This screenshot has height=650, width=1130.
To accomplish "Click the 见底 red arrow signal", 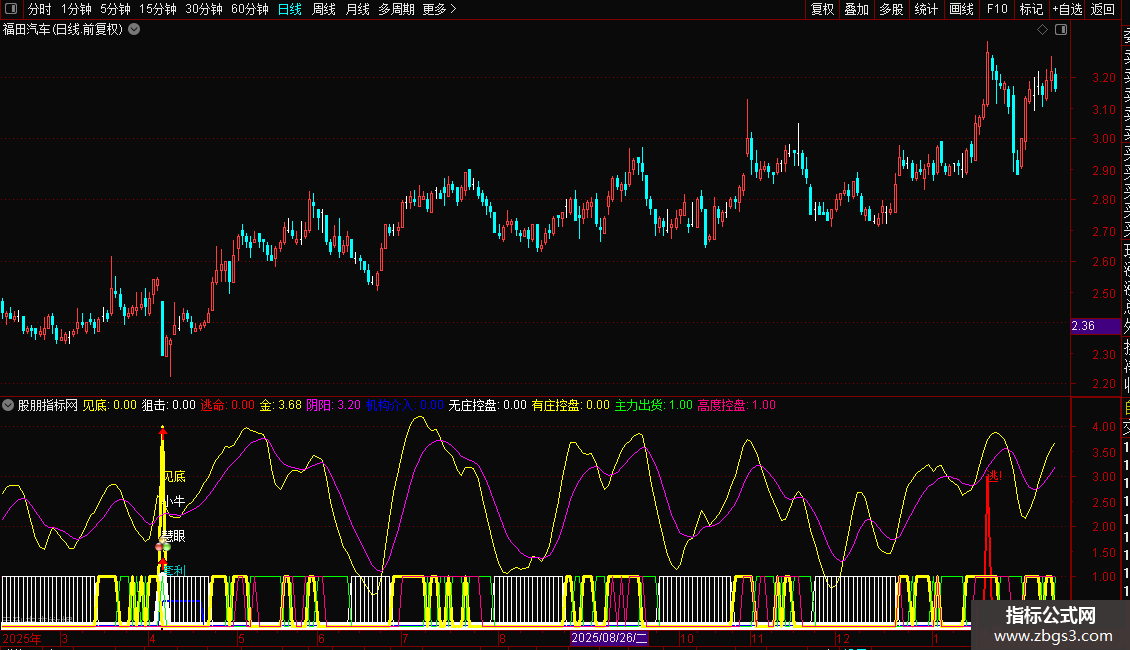I will click(163, 432).
